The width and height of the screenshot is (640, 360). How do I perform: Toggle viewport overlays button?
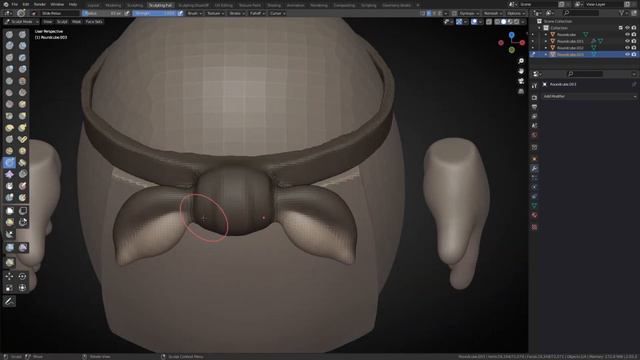point(474,22)
